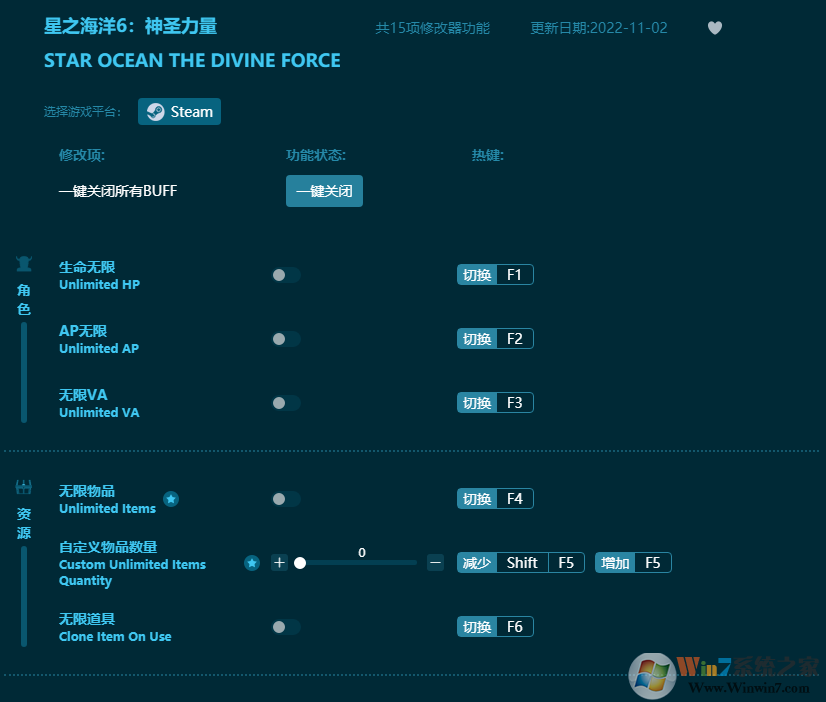Click the 'STAR OCEAN THE DIVINE FORCE' title
Image resolution: width=826 pixels, height=702 pixels.
pyautogui.click(x=192, y=61)
